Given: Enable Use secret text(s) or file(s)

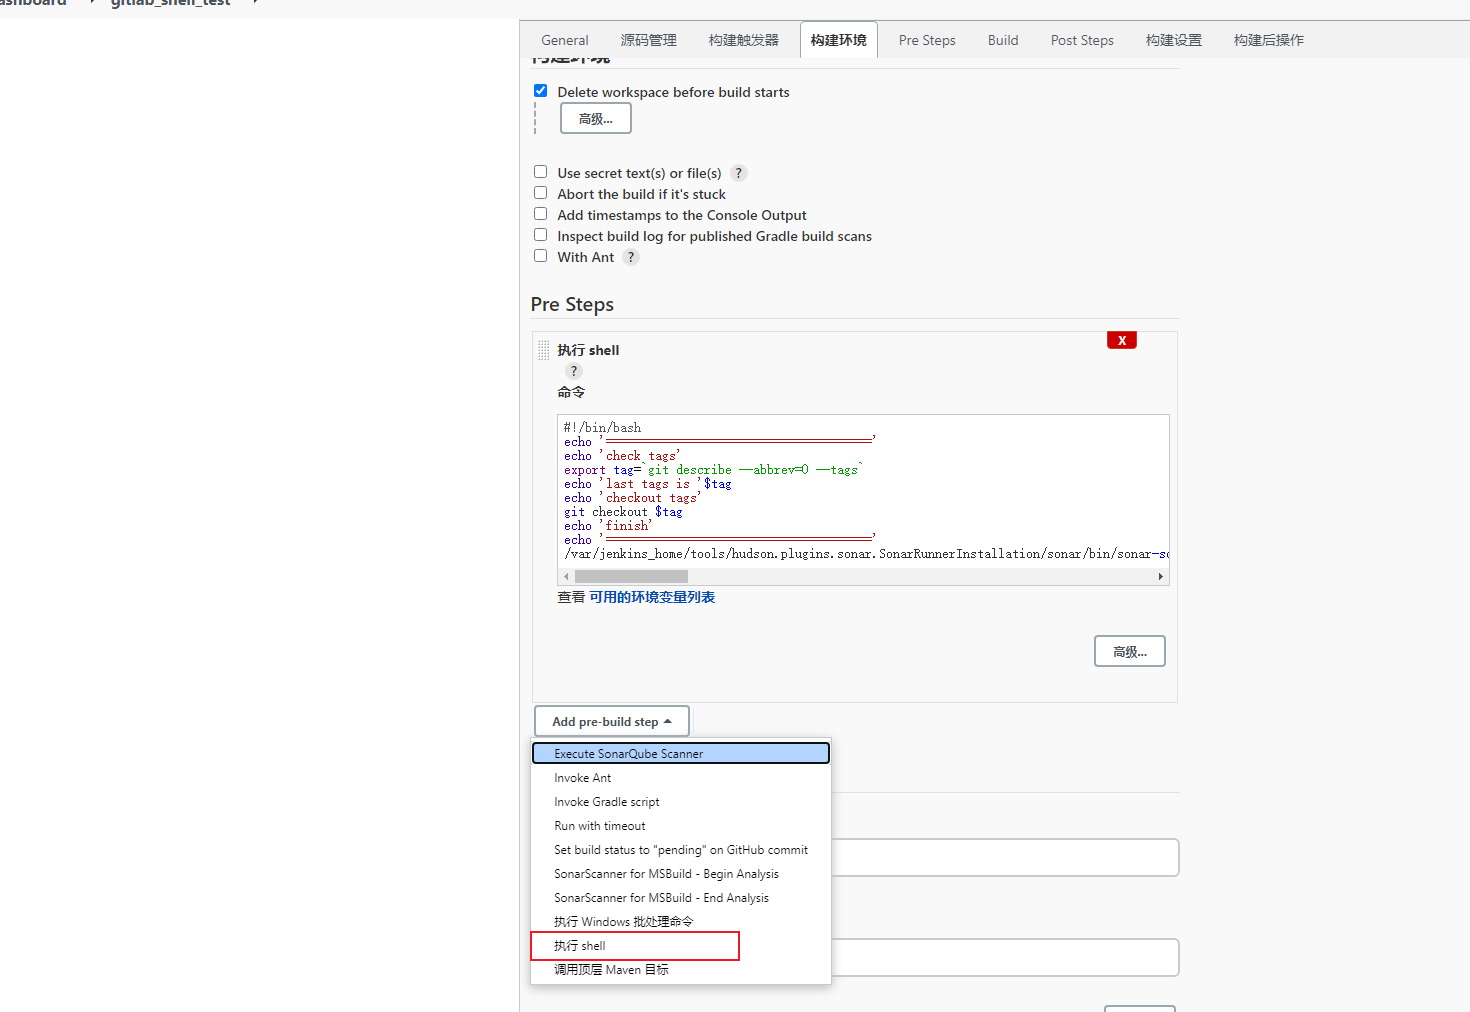Looking at the screenshot, I should click(541, 172).
